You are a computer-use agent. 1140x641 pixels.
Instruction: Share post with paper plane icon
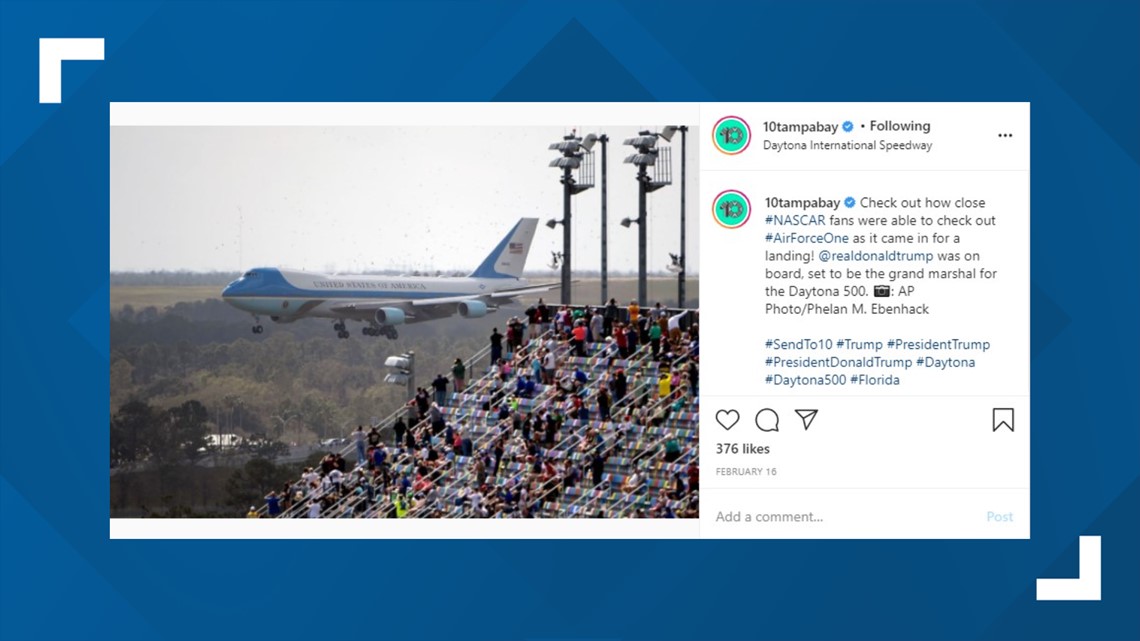[806, 419]
